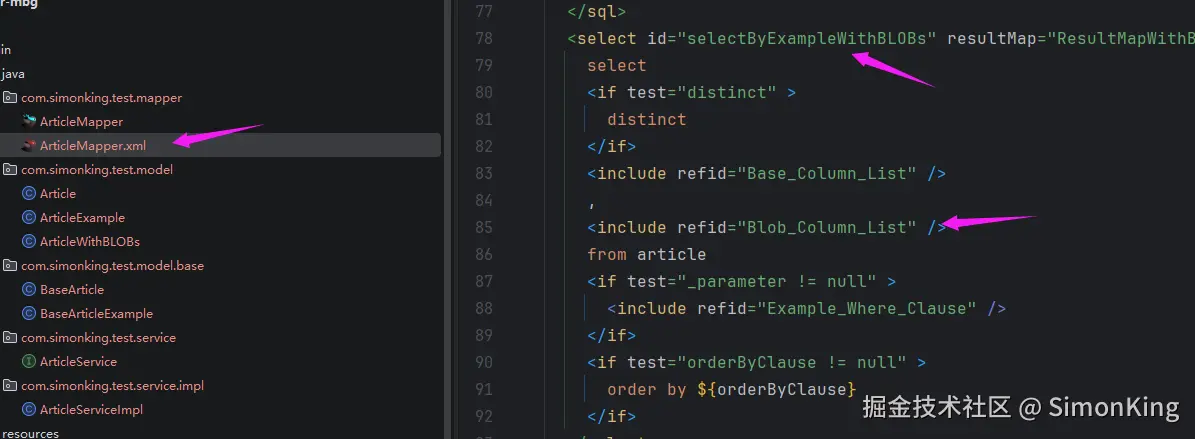Image resolution: width=1195 pixels, height=439 pixels.
Task: Click the ArticleMapper.xml file icon
Action: coord(30,146)
